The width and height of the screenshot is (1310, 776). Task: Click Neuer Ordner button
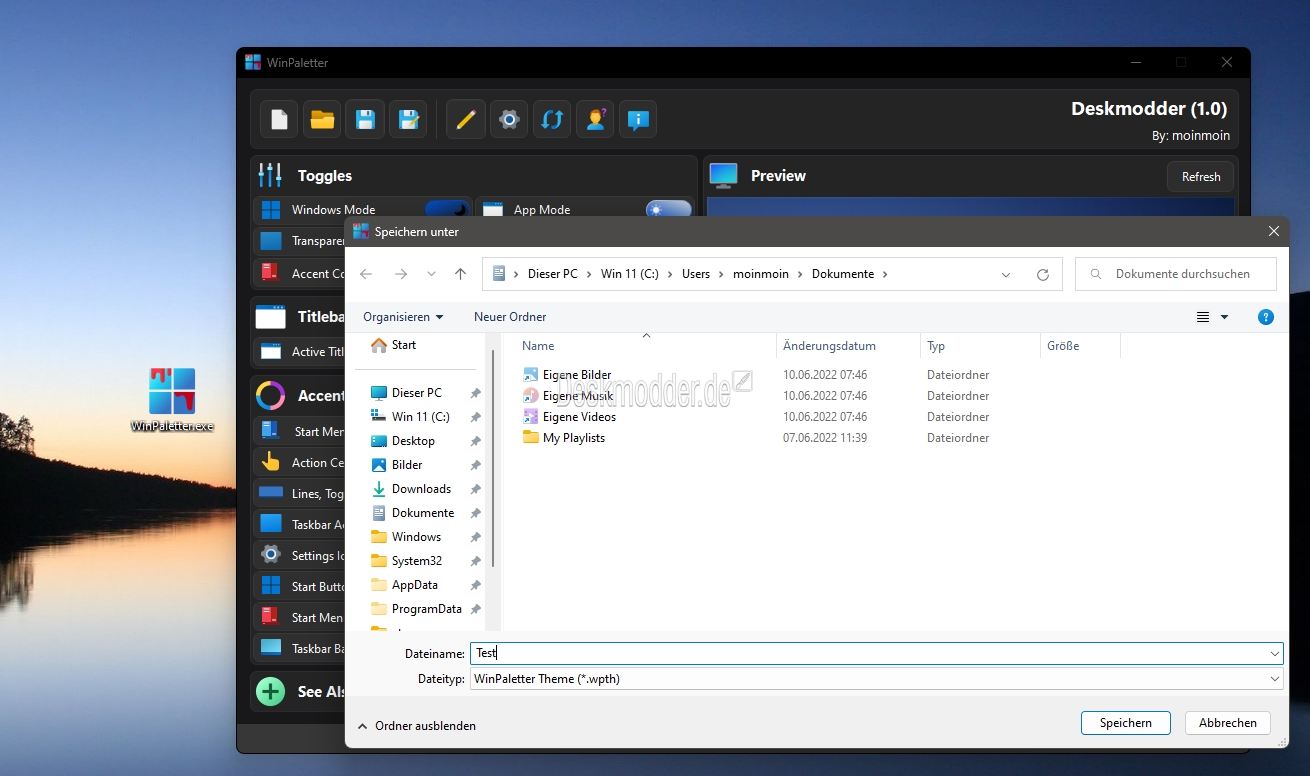510,317
